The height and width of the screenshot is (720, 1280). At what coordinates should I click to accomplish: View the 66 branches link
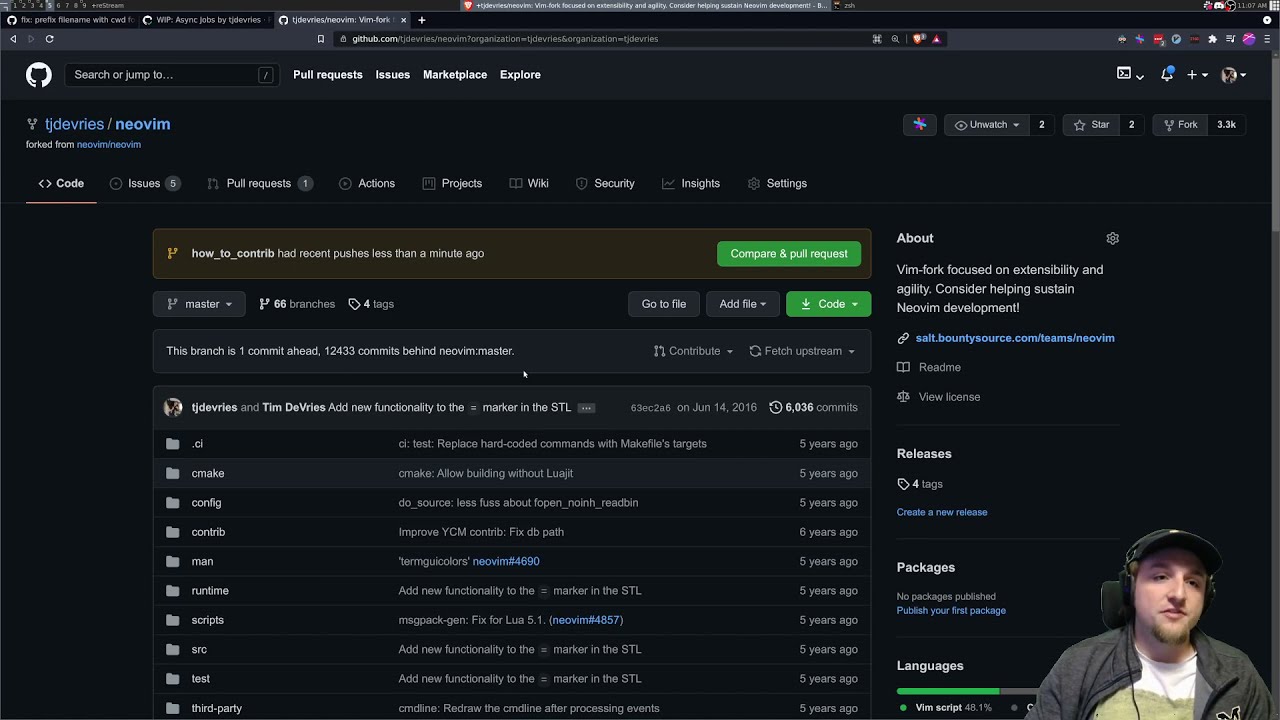pos(297,304)
